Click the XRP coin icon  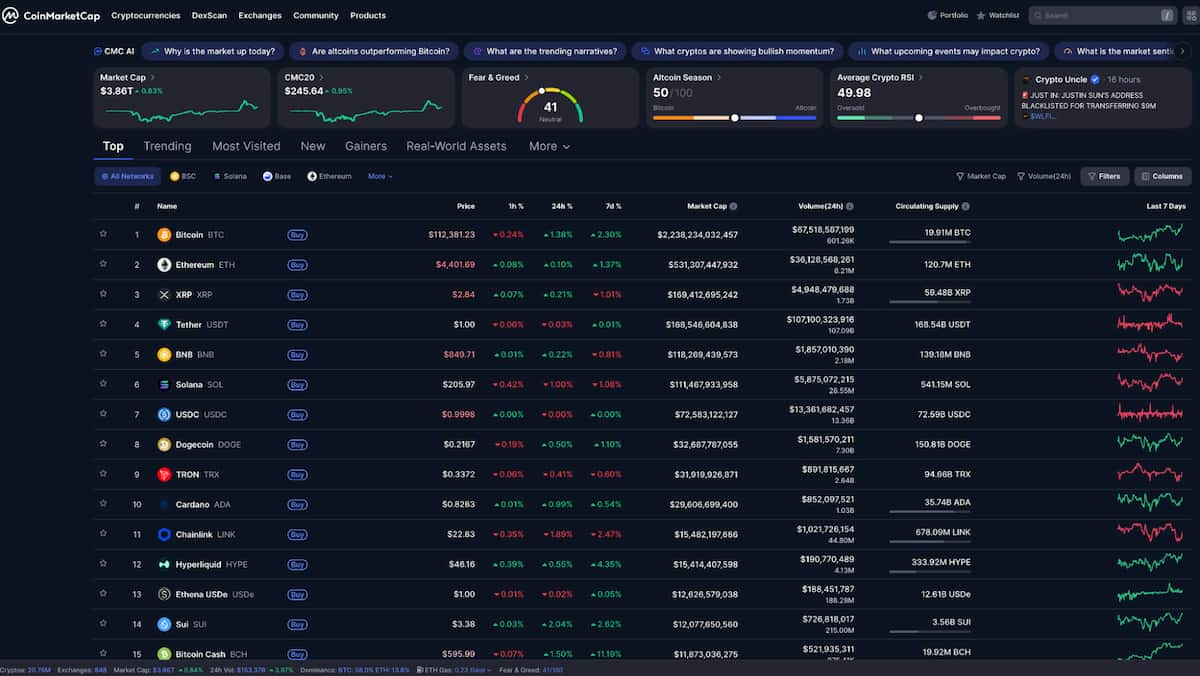(x=164, y=295)
